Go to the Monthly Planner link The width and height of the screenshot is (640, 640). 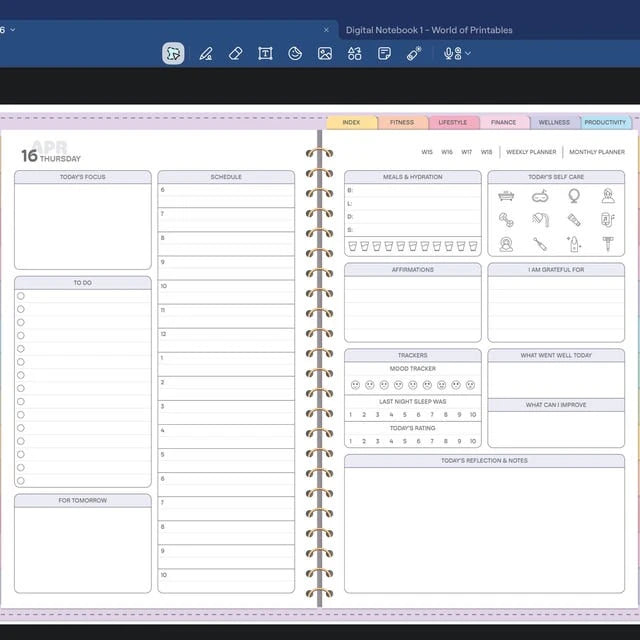click(597, 152)
